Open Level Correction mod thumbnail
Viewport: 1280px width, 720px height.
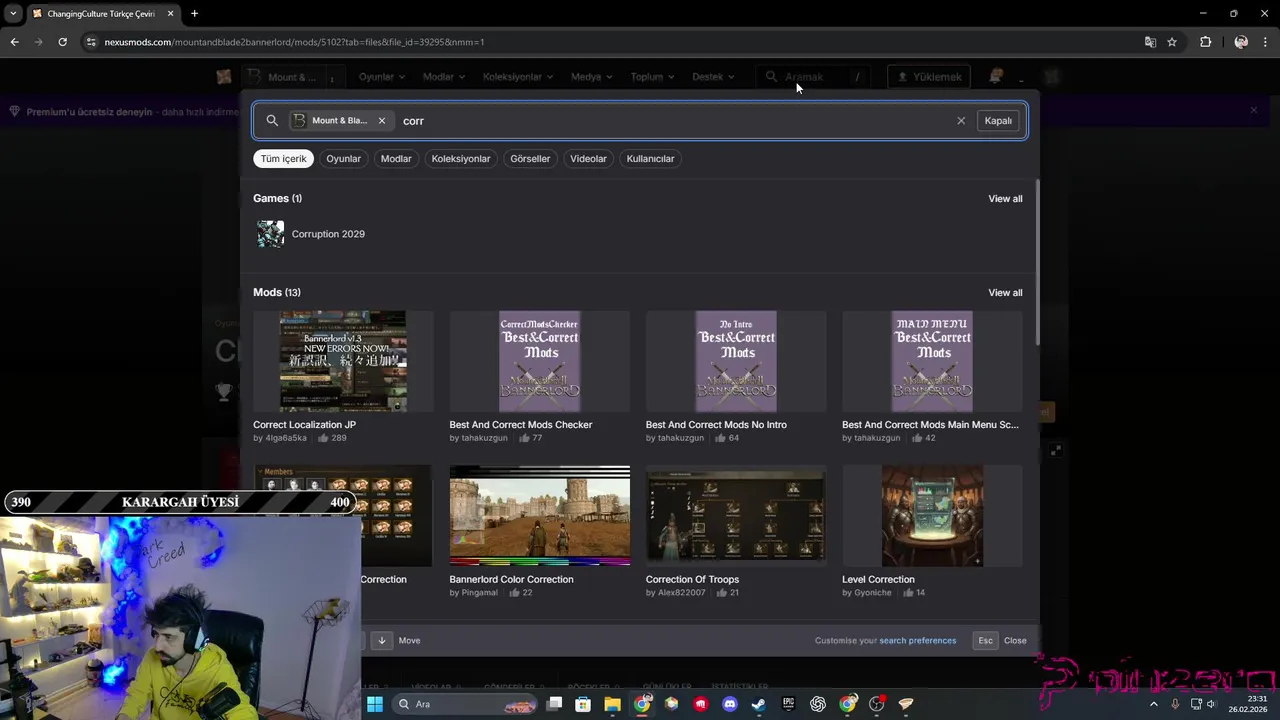[x=932, y=516]
